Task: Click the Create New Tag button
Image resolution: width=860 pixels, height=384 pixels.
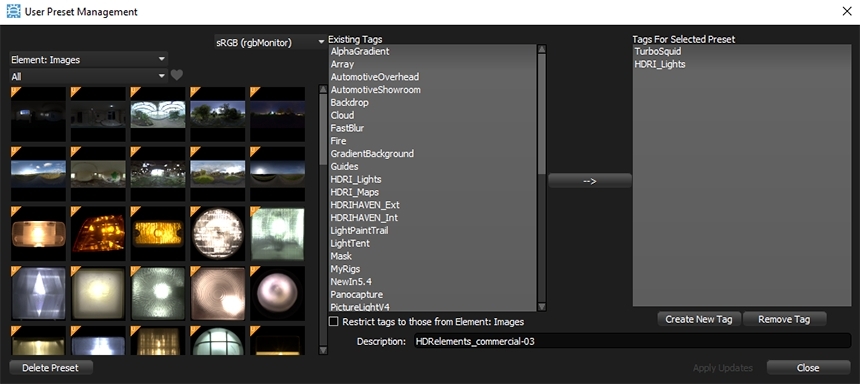Action: point(699,319)
